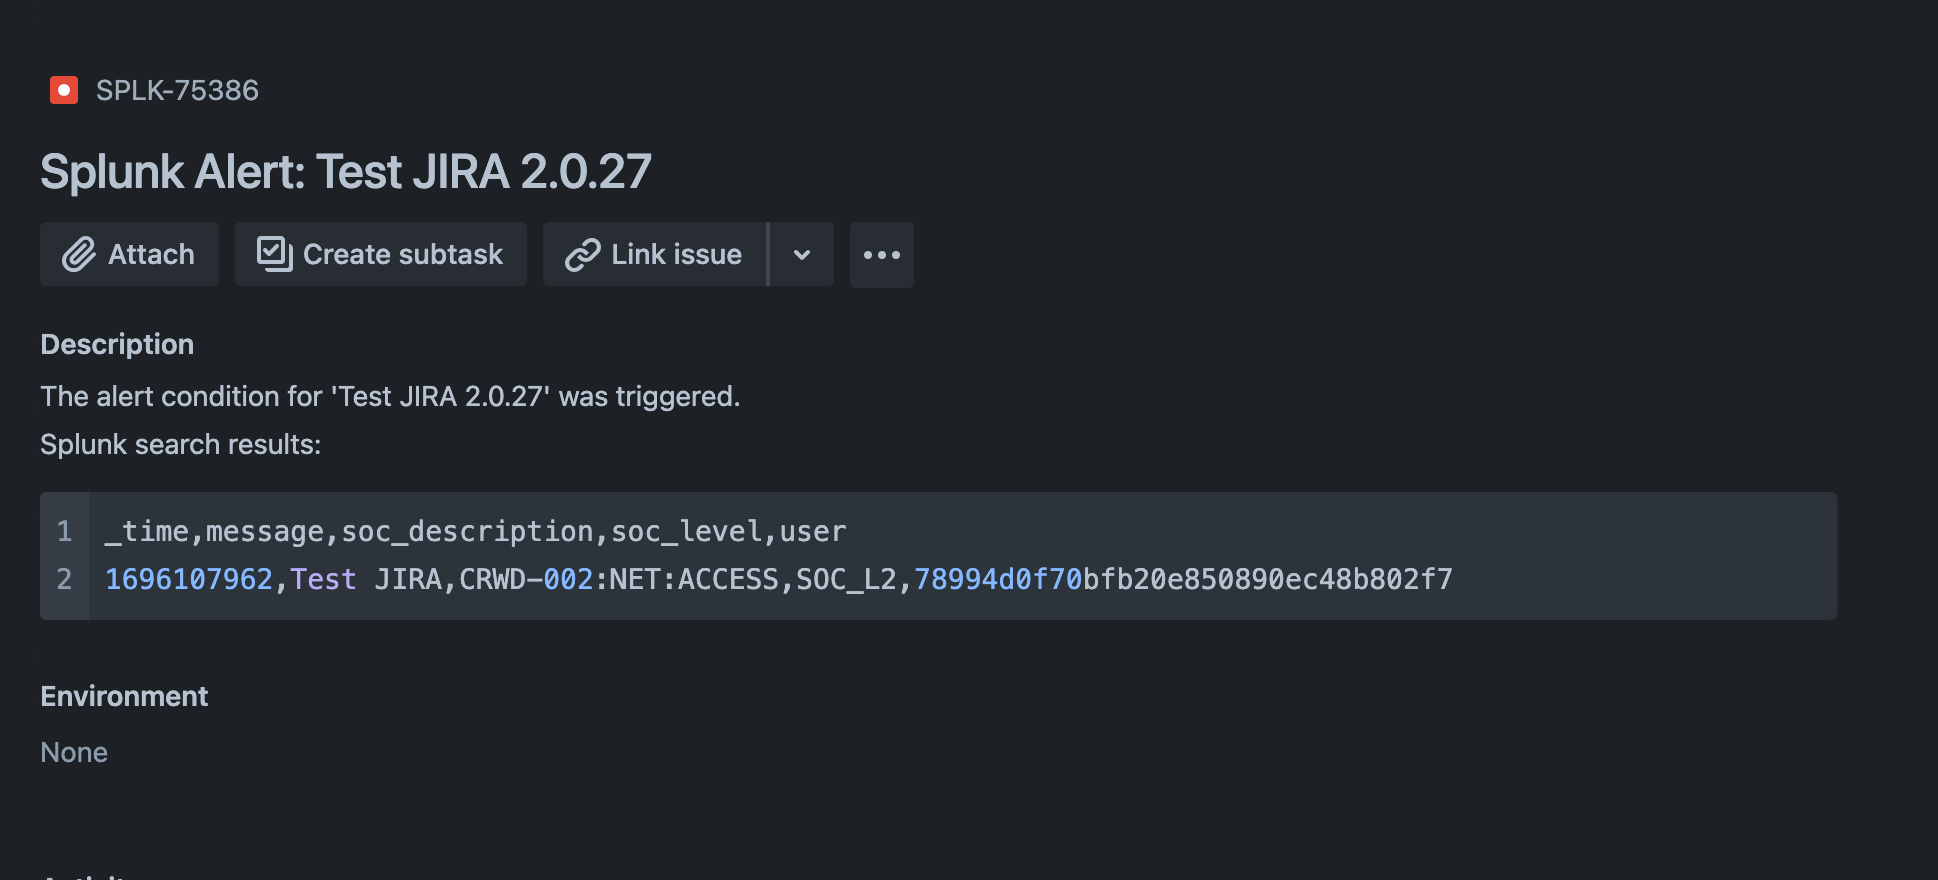1938x880 pixels.
Task: Select the Description section heading
Action: pos(116,344)
